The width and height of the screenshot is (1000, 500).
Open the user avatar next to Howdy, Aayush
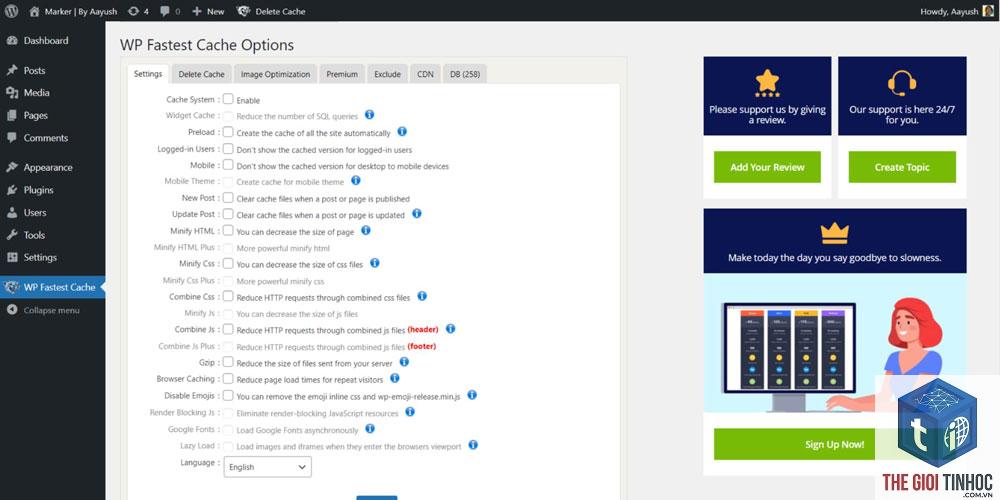[x=988, y=11]
